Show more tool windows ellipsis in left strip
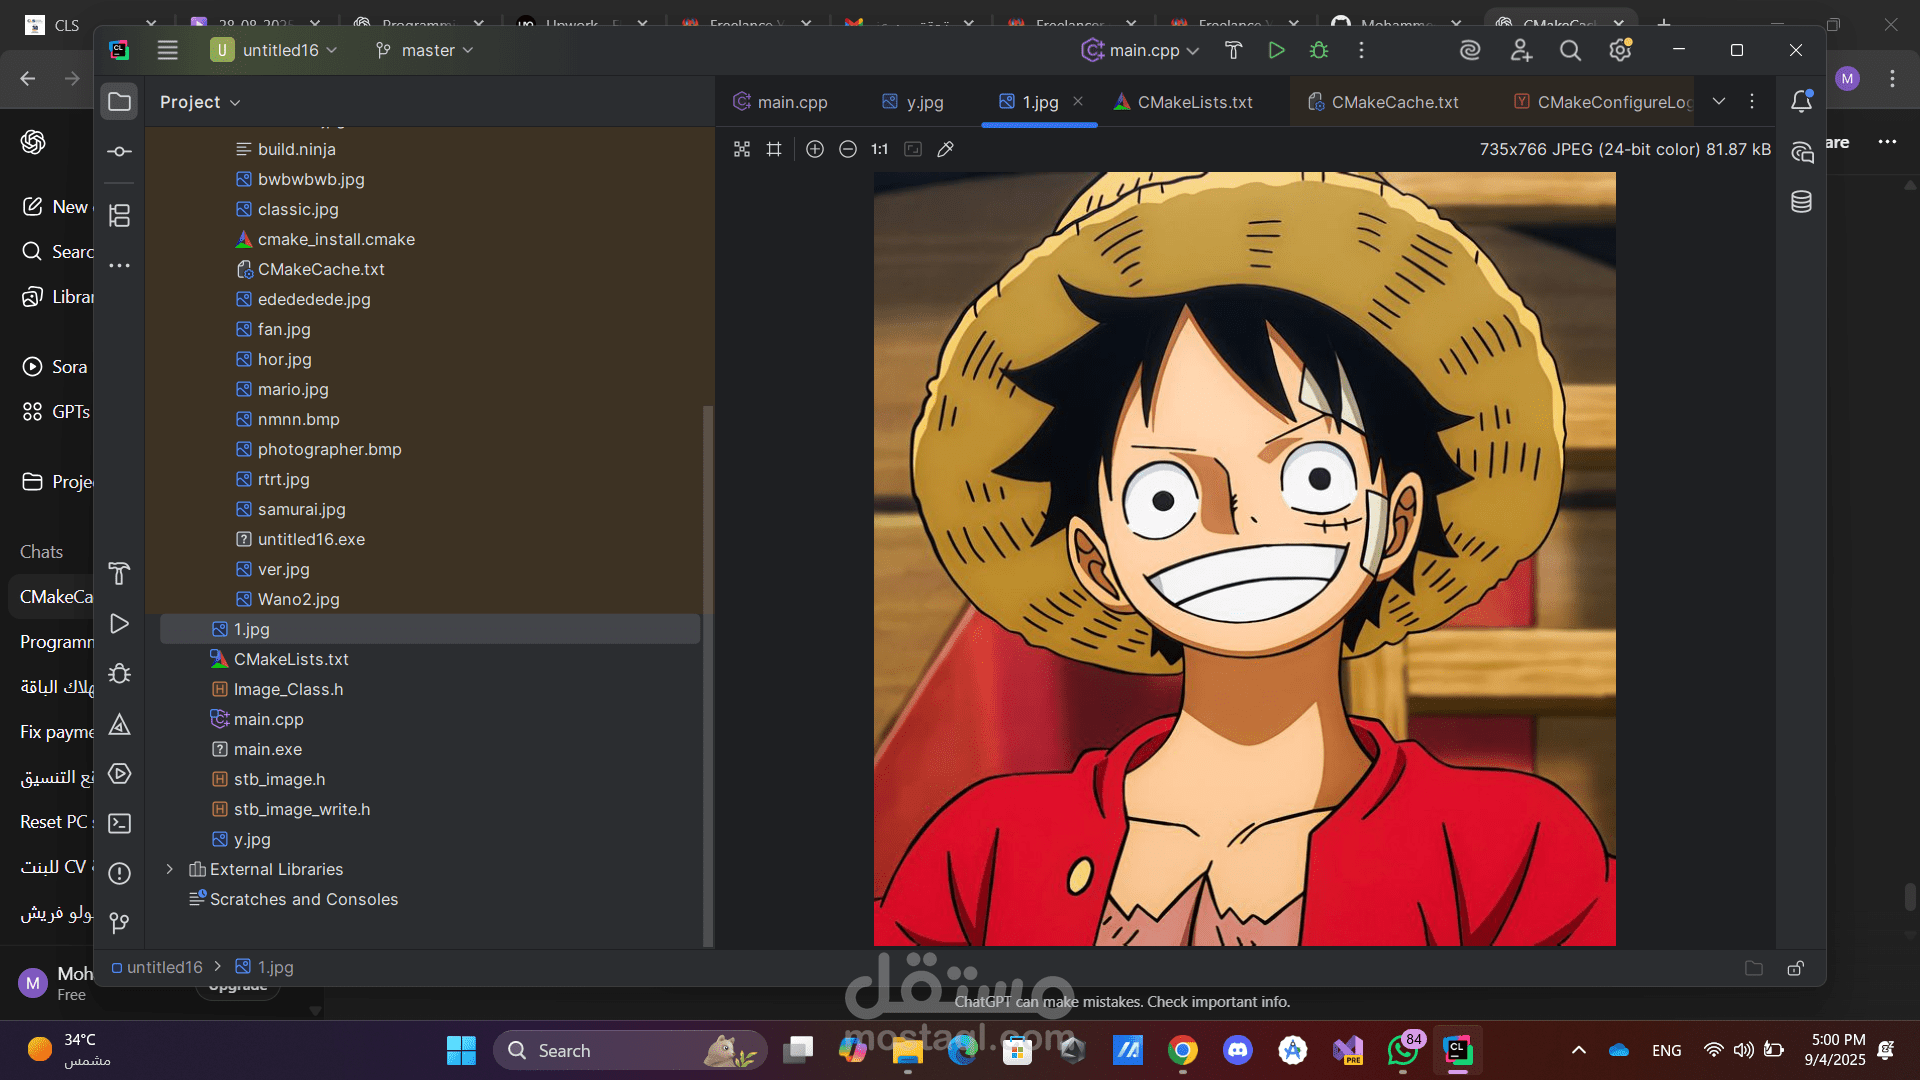Viewport: 1920px width, 1080px height. [x=119, y=265]
